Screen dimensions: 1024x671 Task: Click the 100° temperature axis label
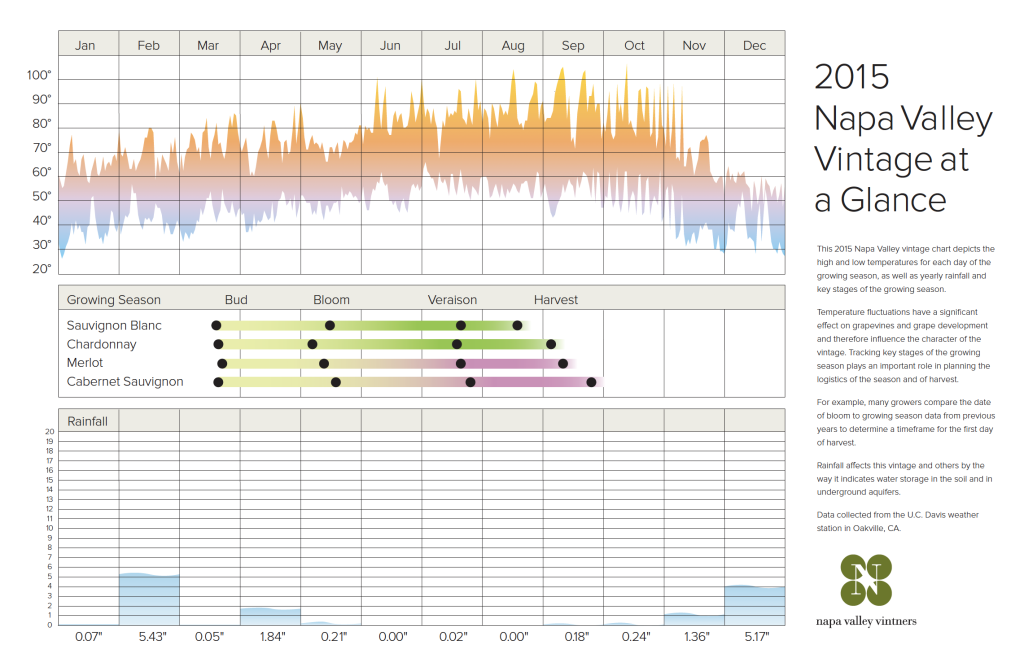click(39, 76)
